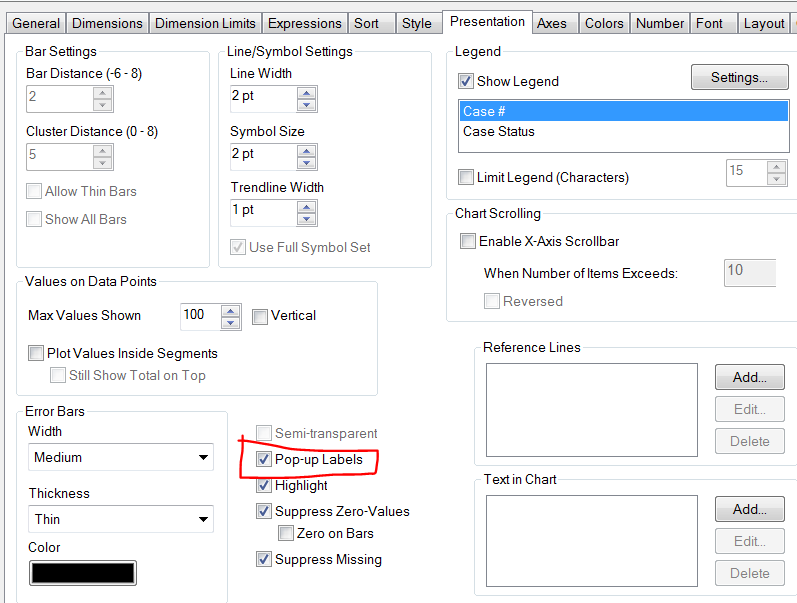Enable X-Axis Scrollbar checkbox
797x603 pixels.
467,241
